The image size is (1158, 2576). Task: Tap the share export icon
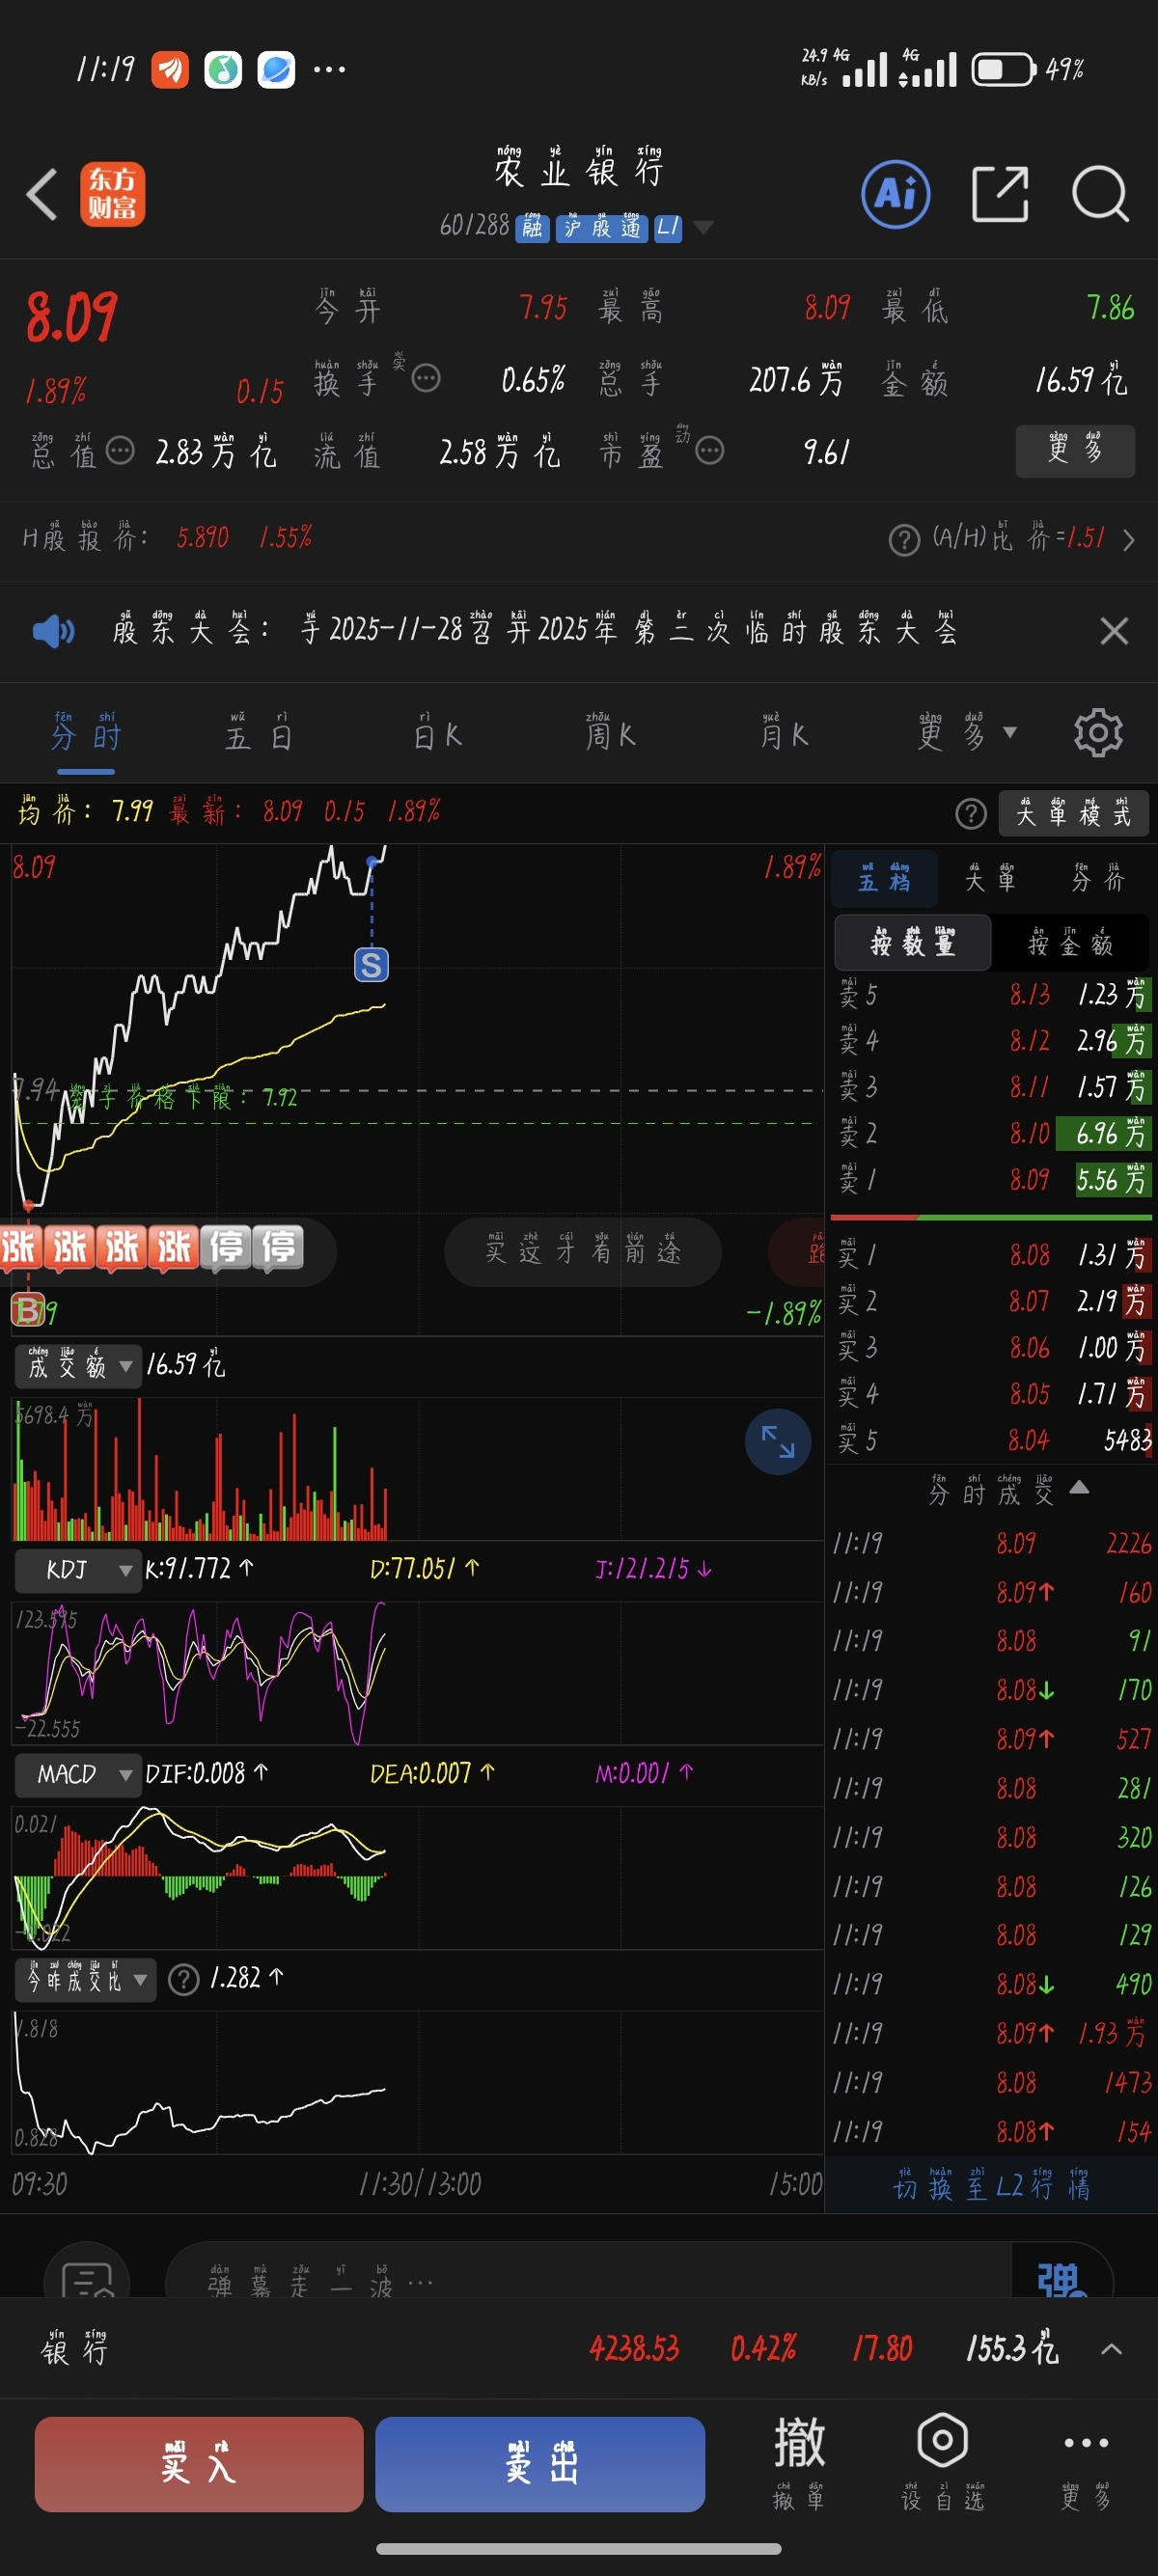pyautogui.click(x=1000, y=194)
